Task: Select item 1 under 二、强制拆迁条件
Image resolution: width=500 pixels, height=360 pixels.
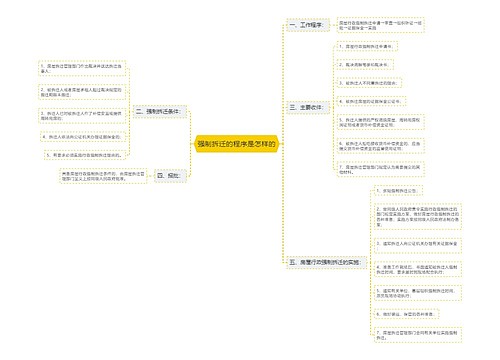Action: [x=82, y=69]
